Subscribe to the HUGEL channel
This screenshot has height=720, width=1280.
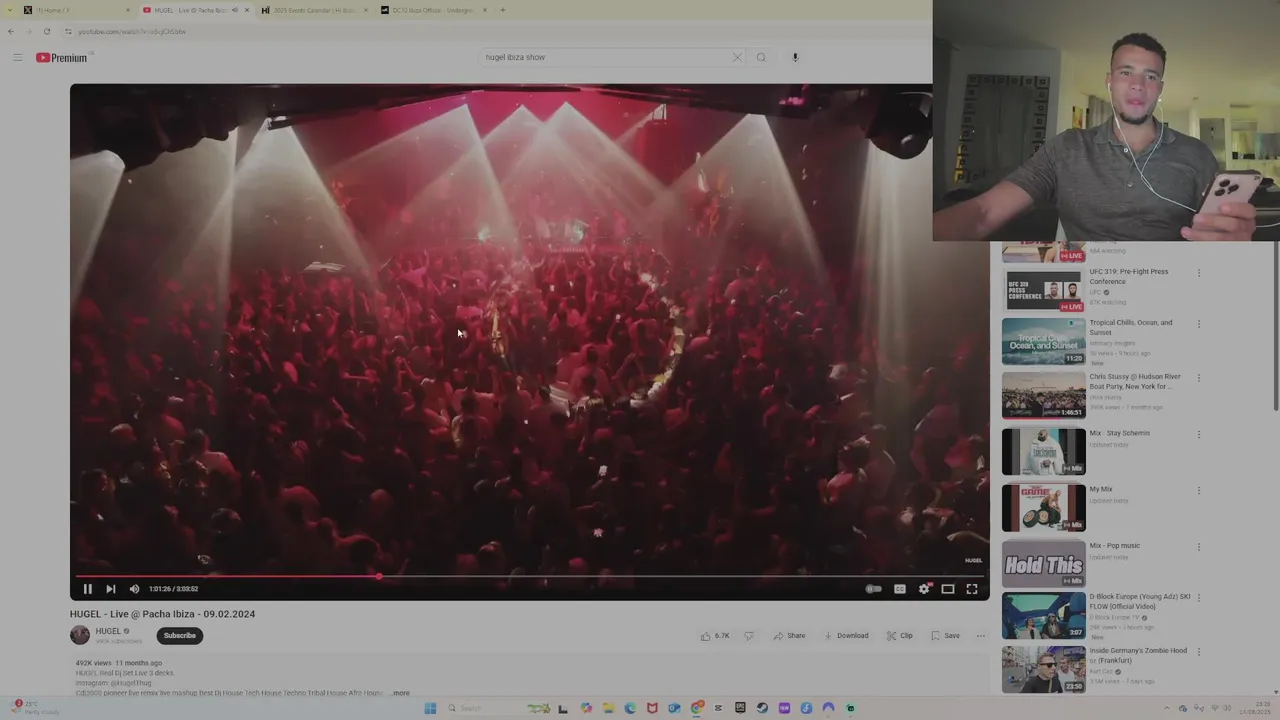180,635
